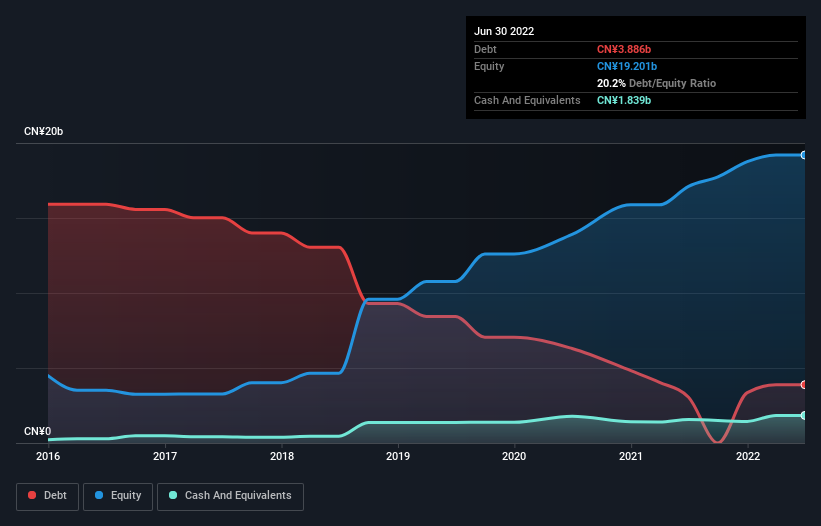Click the 2017 x-axis label
The width and height of the screenshot is (821, 526).
coord(165,456)
